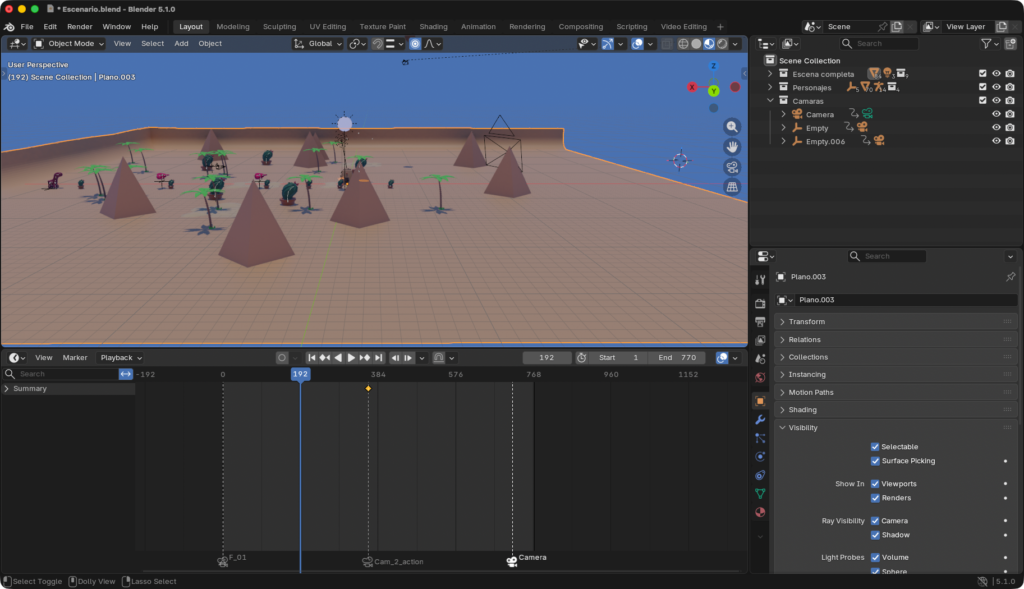Click the End frame field showing 770
Image resolution: width=1024 pixels, height=589 pixels.
676,358
